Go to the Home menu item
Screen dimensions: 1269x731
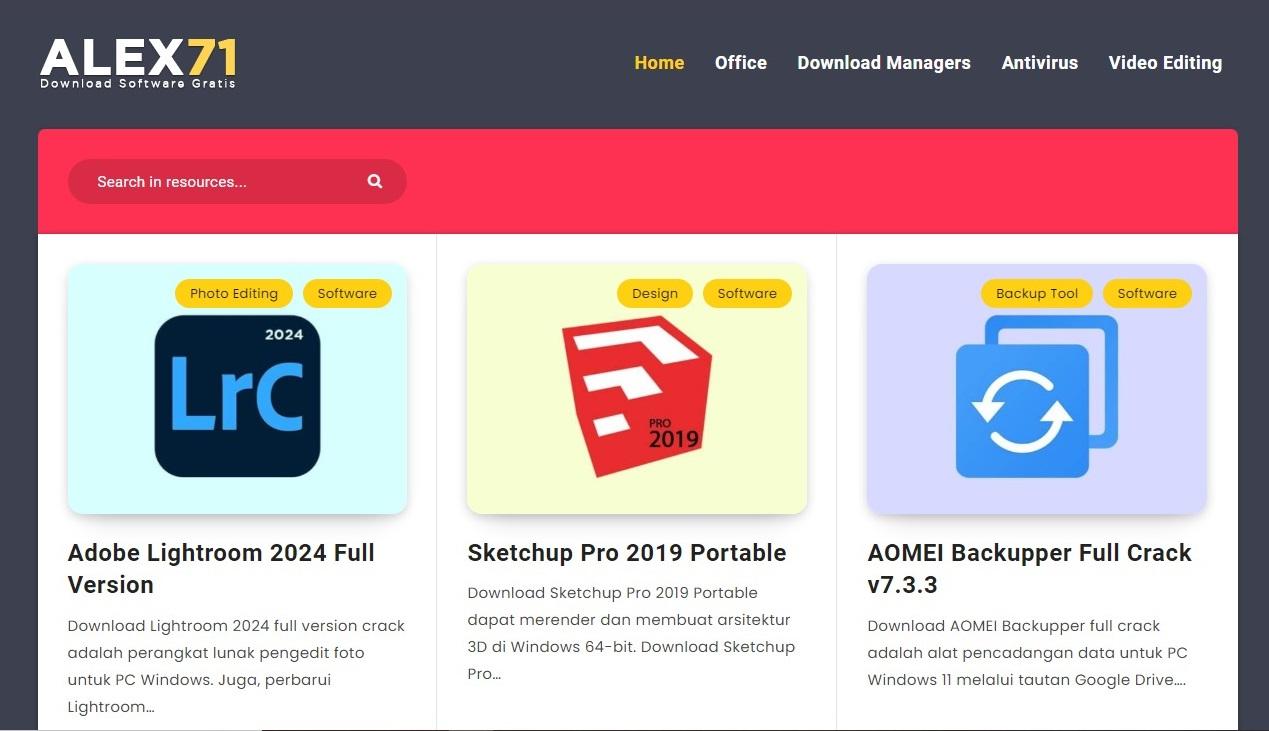pos(659,62)
